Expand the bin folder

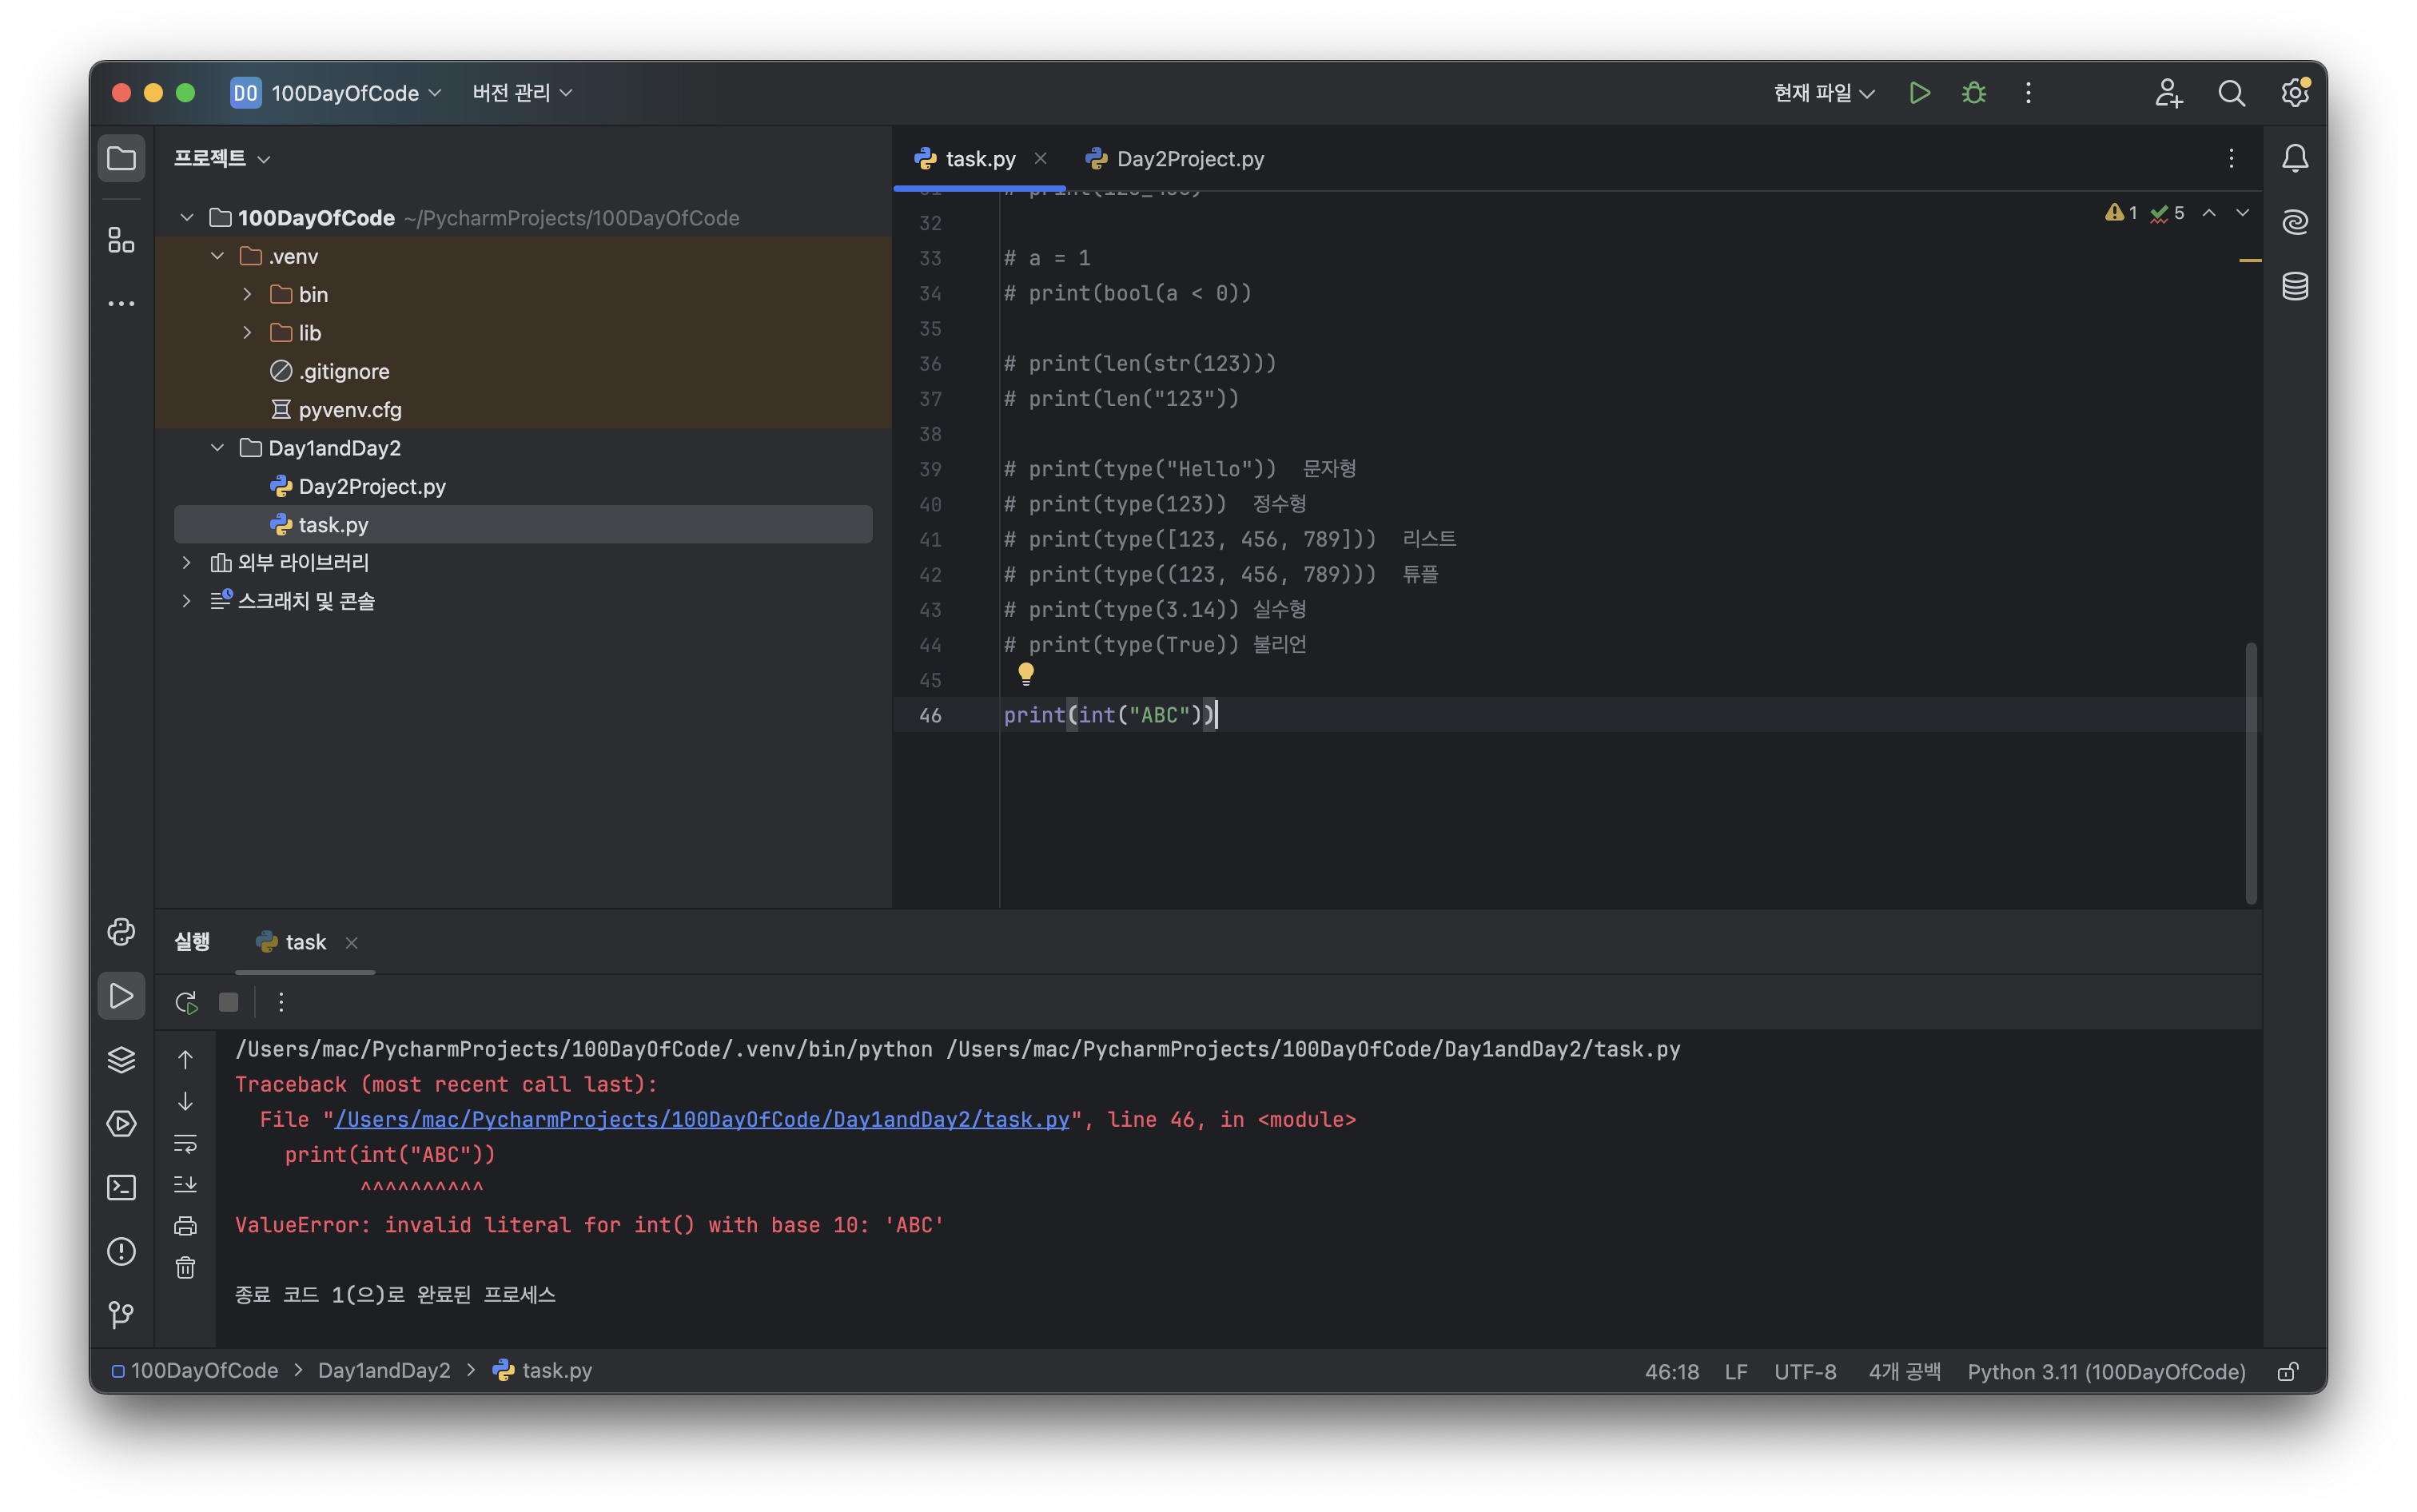pyautogui.click(x=247, y=294)
